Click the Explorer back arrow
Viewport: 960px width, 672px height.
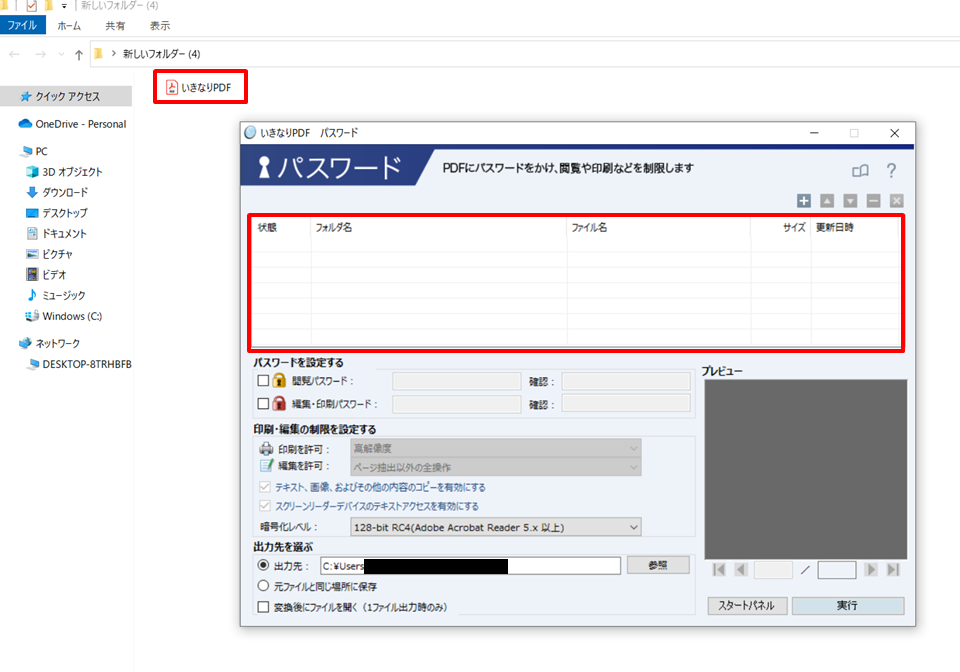[15, 54]
